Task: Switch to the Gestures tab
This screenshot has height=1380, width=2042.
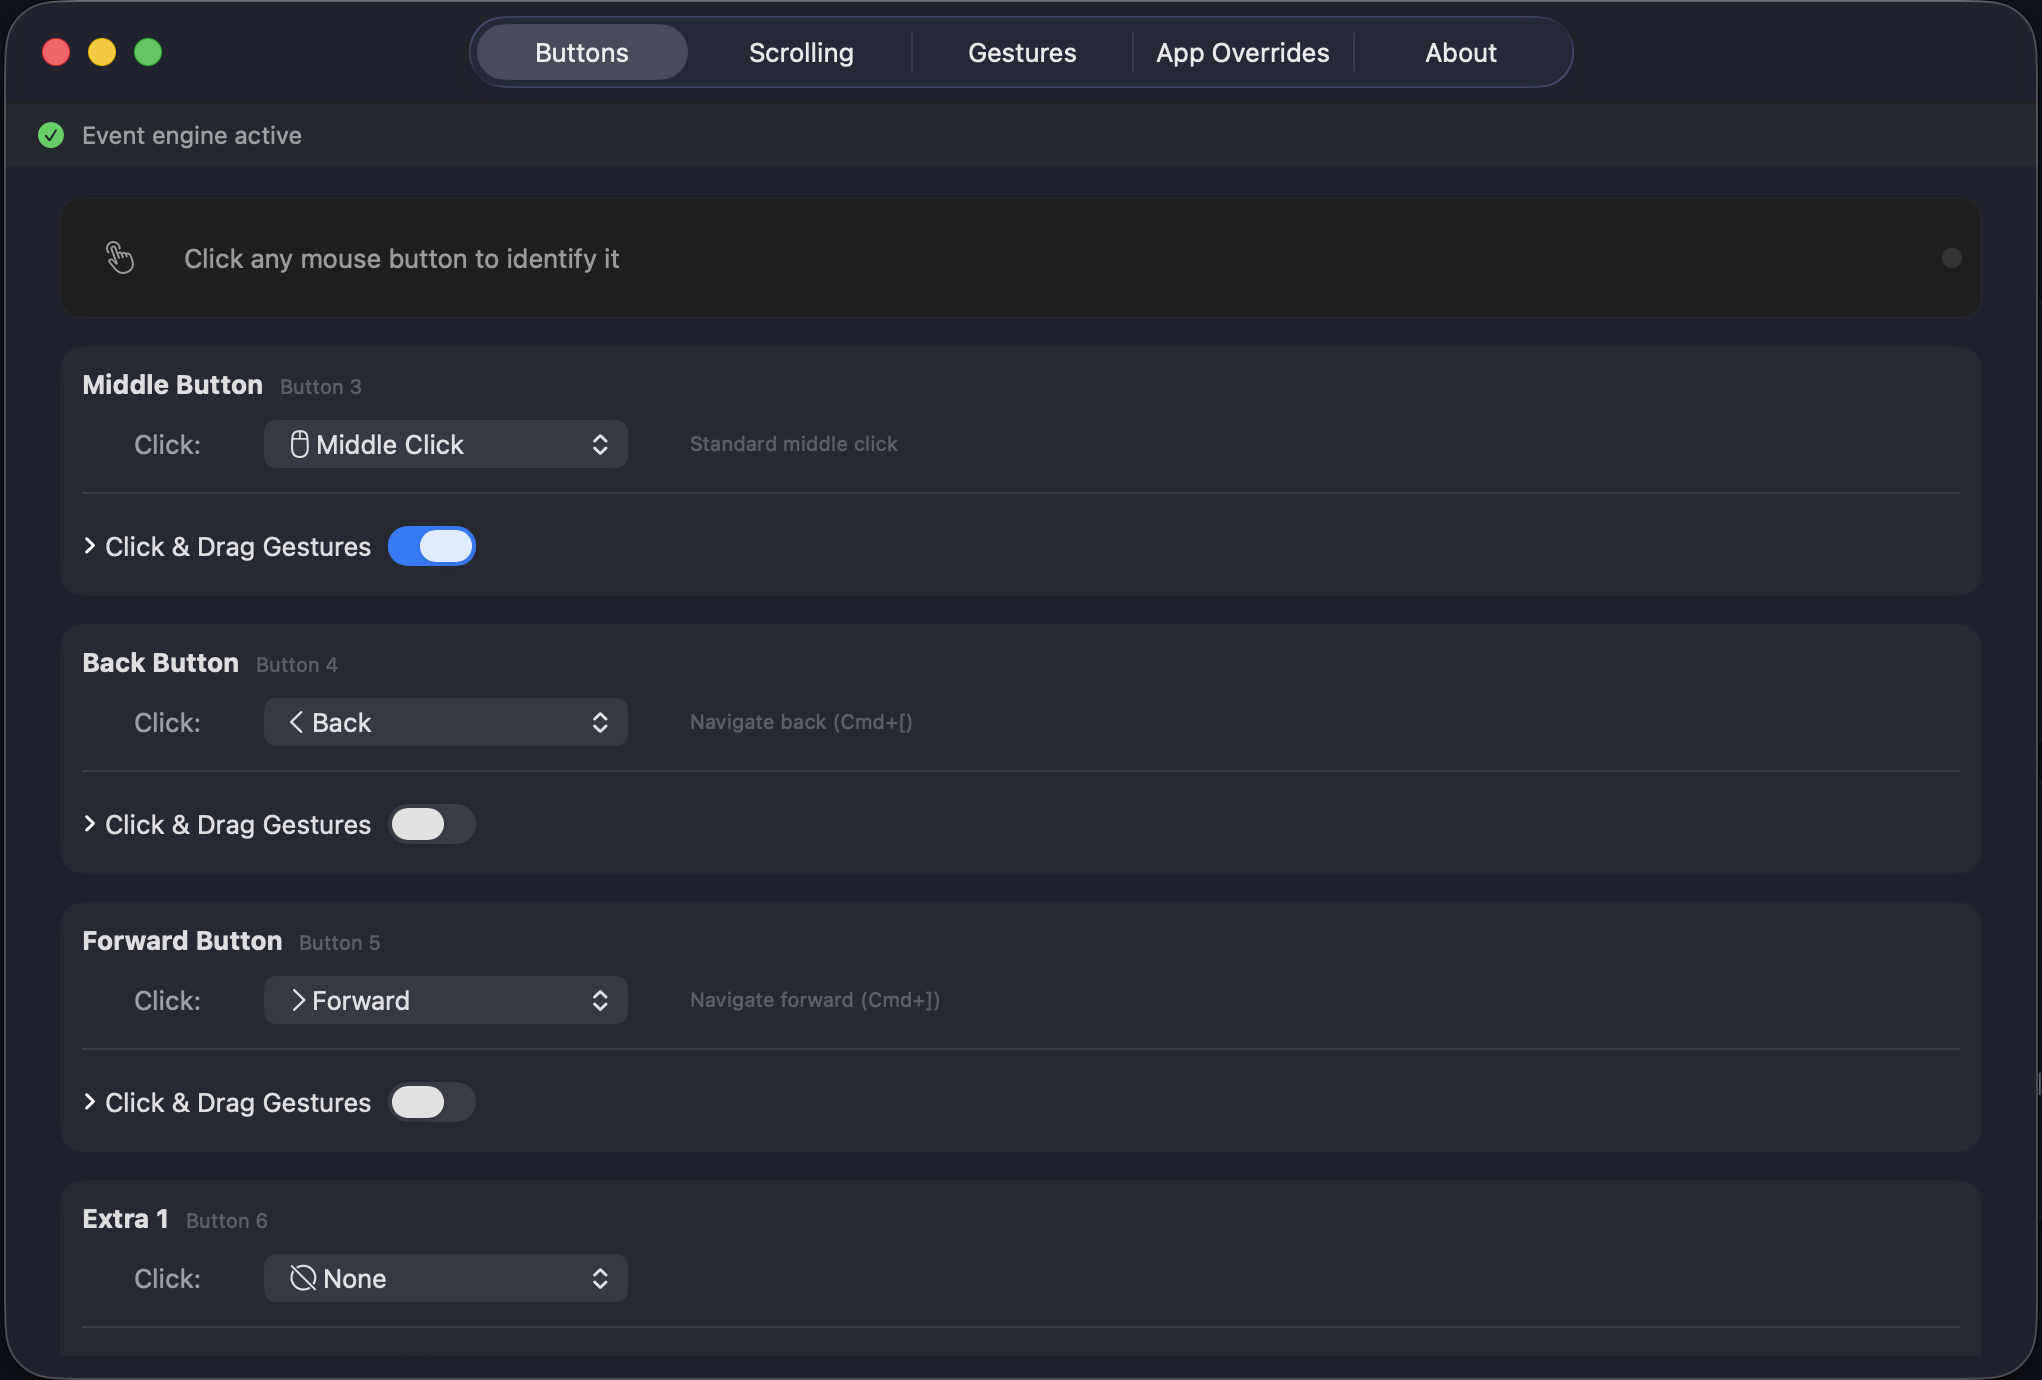Action: [x=1022, y=52]
